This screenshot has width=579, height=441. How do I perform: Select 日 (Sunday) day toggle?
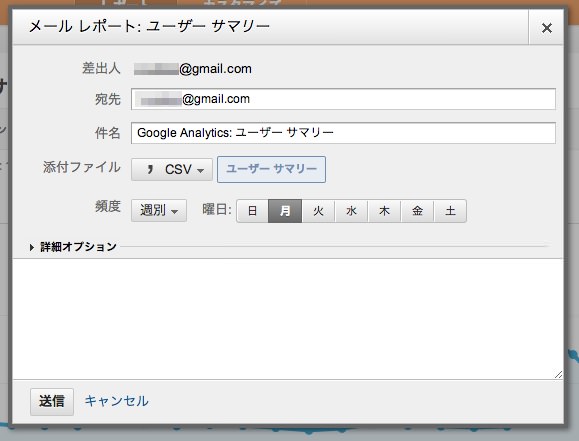pos(252,211)
